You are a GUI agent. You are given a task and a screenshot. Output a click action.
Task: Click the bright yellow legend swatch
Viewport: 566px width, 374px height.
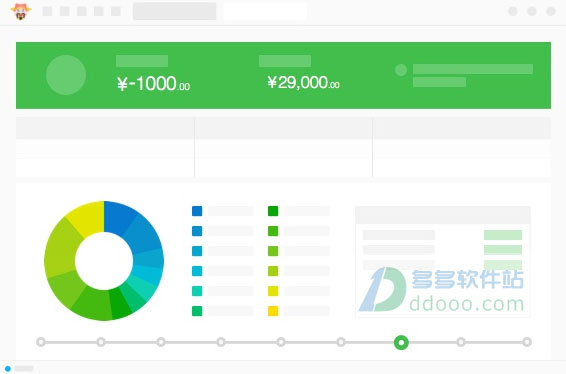coord(273,291)
